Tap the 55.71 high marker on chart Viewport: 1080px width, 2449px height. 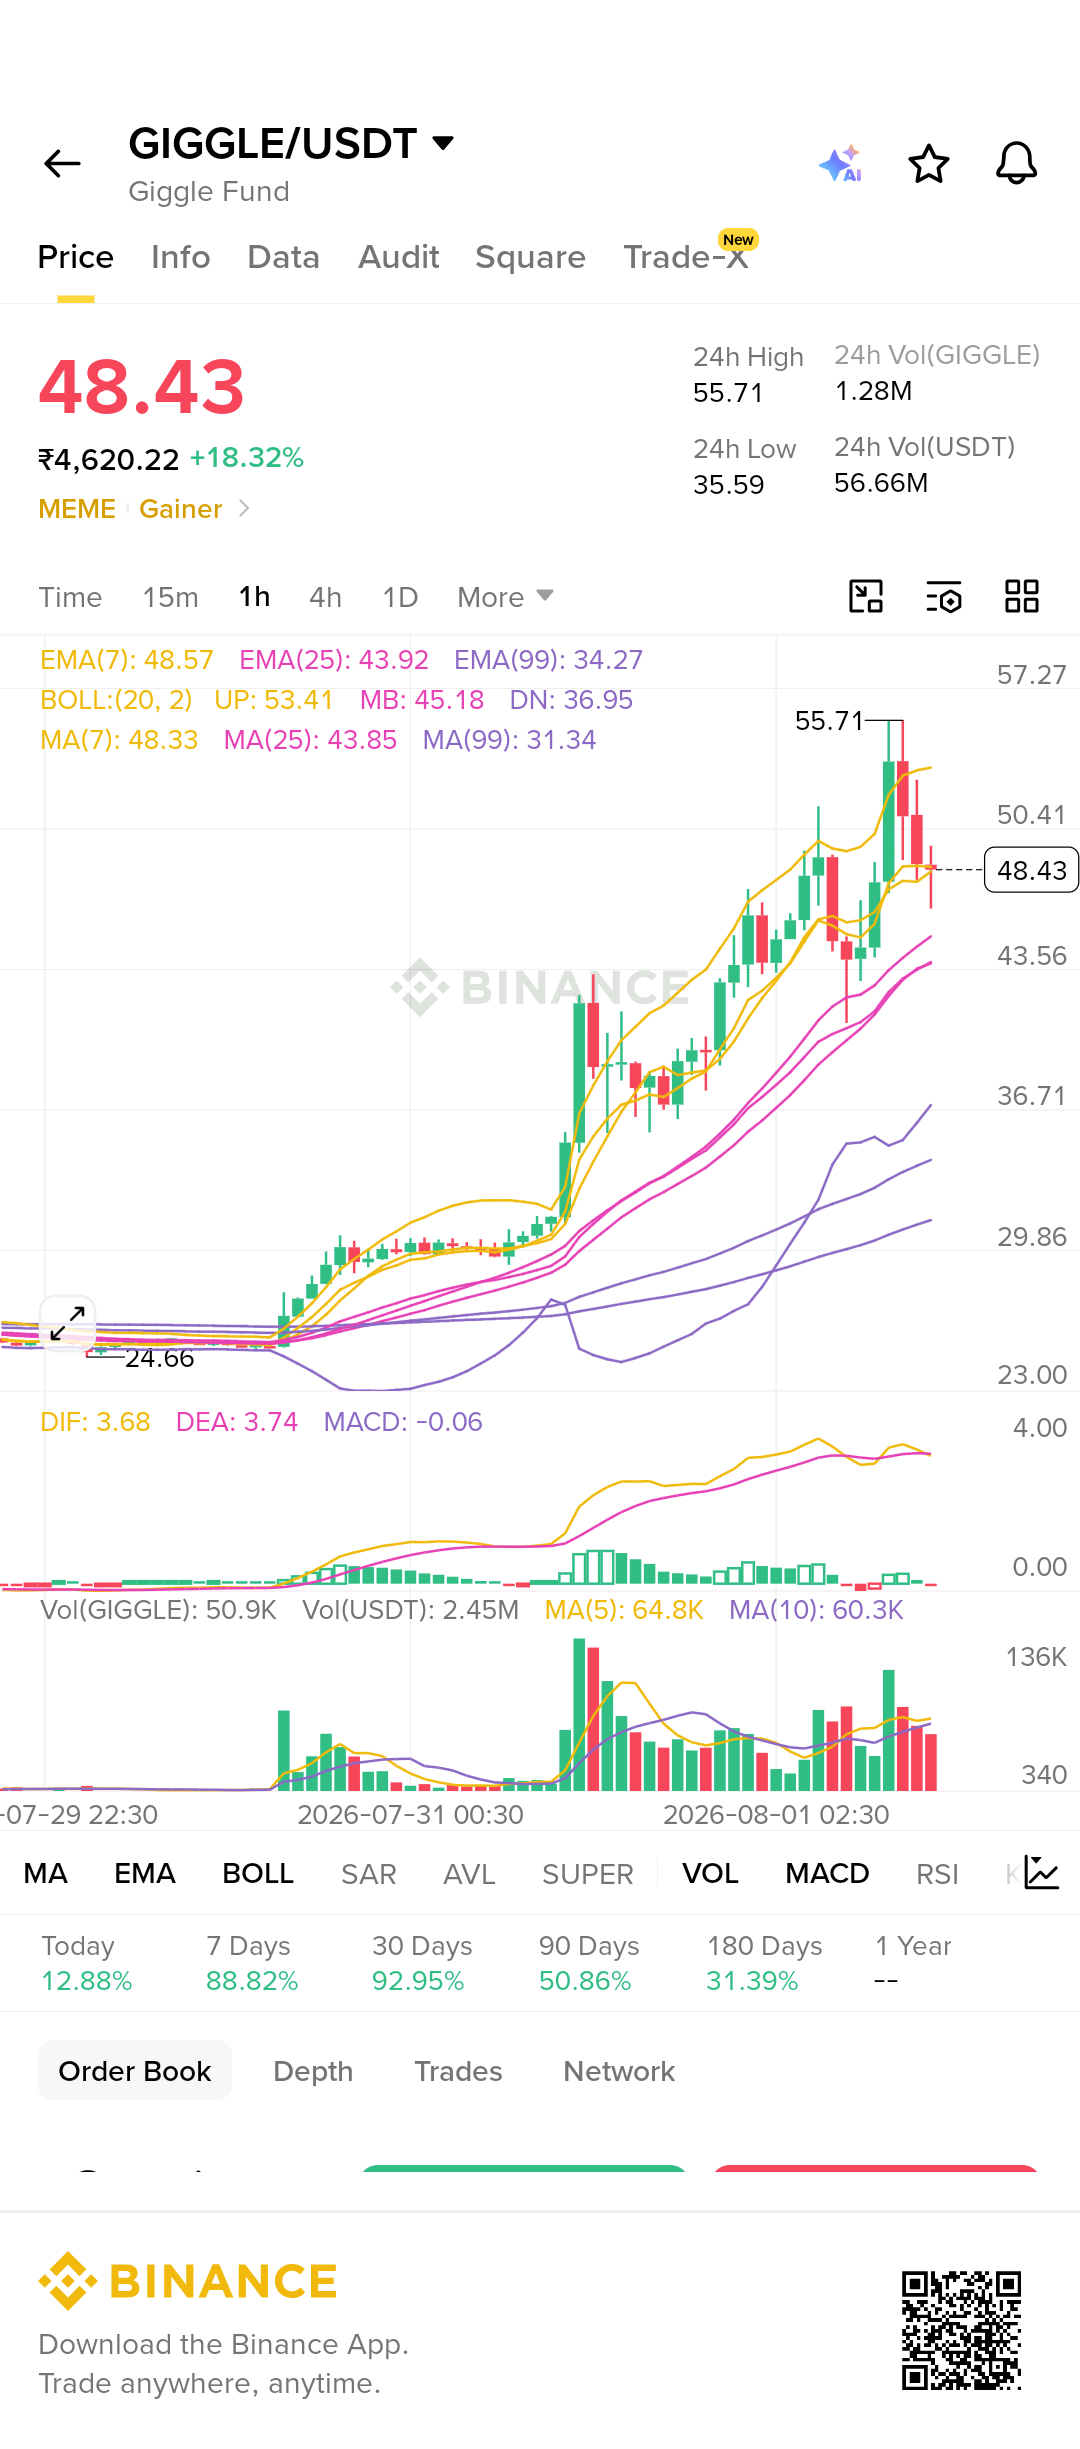[x=829, y=720]
